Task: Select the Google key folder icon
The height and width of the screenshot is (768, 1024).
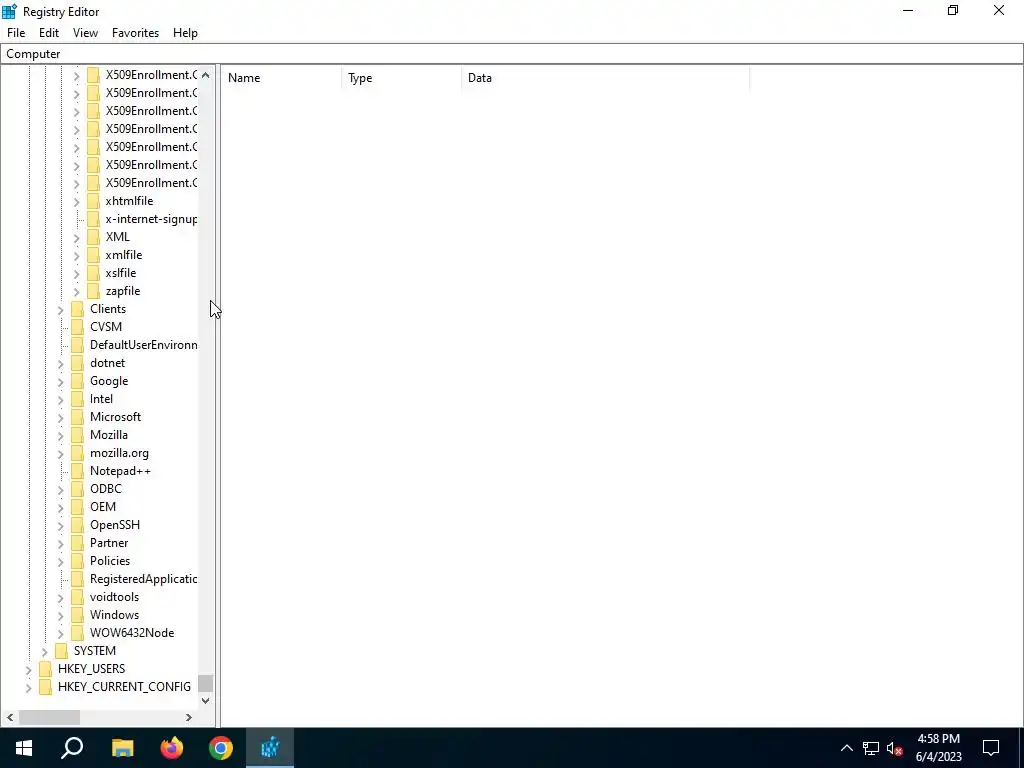Action: click(x=78, y=381)
